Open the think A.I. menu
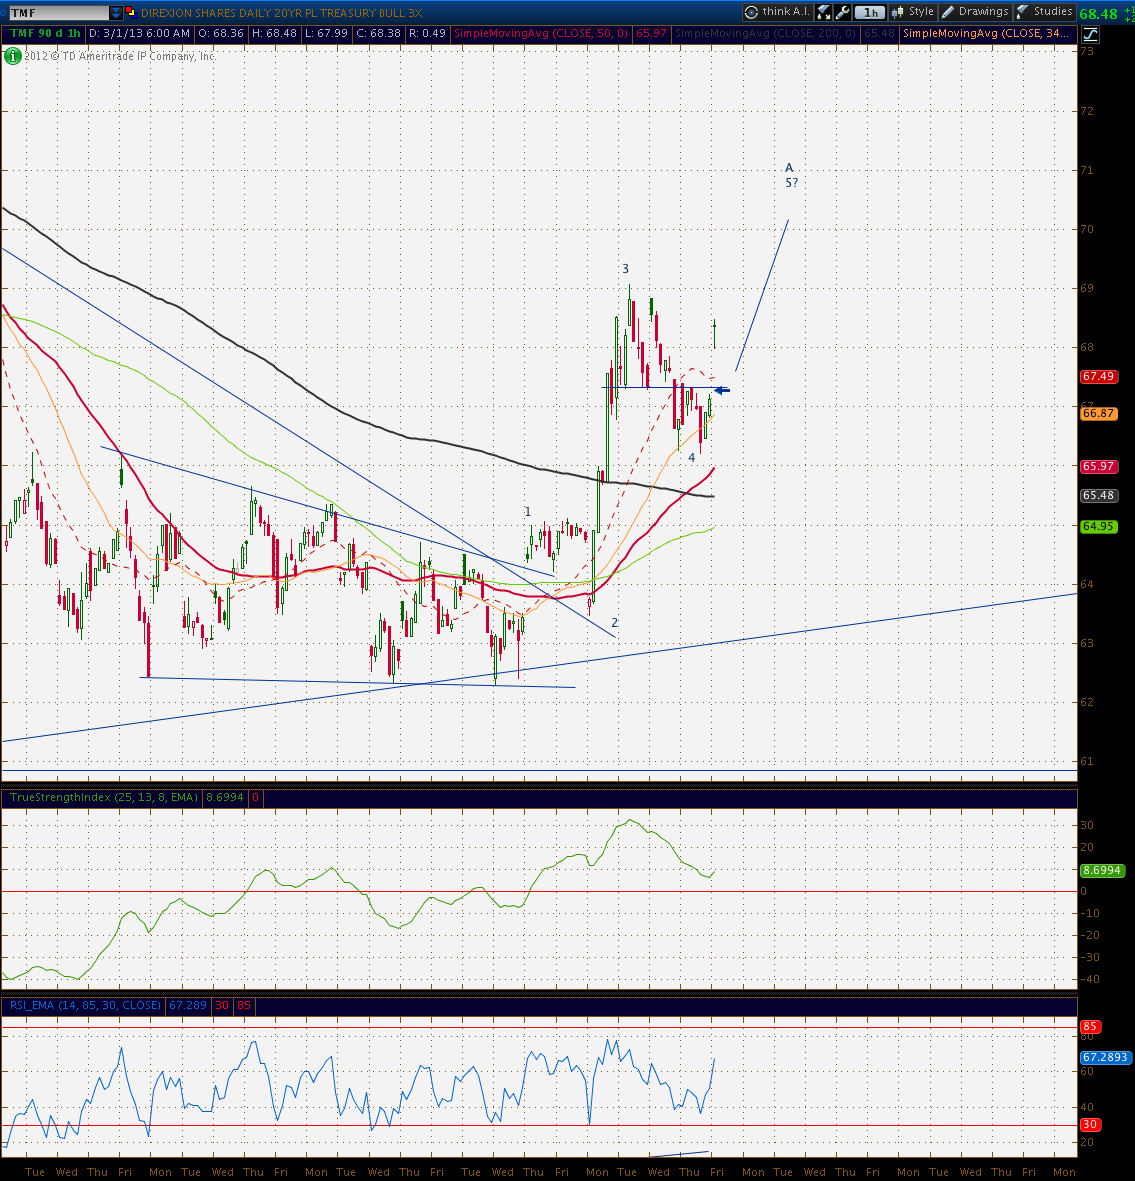Image resolution: width=1135 pixels, height=1181 pixels. click(x=776, y=12)
